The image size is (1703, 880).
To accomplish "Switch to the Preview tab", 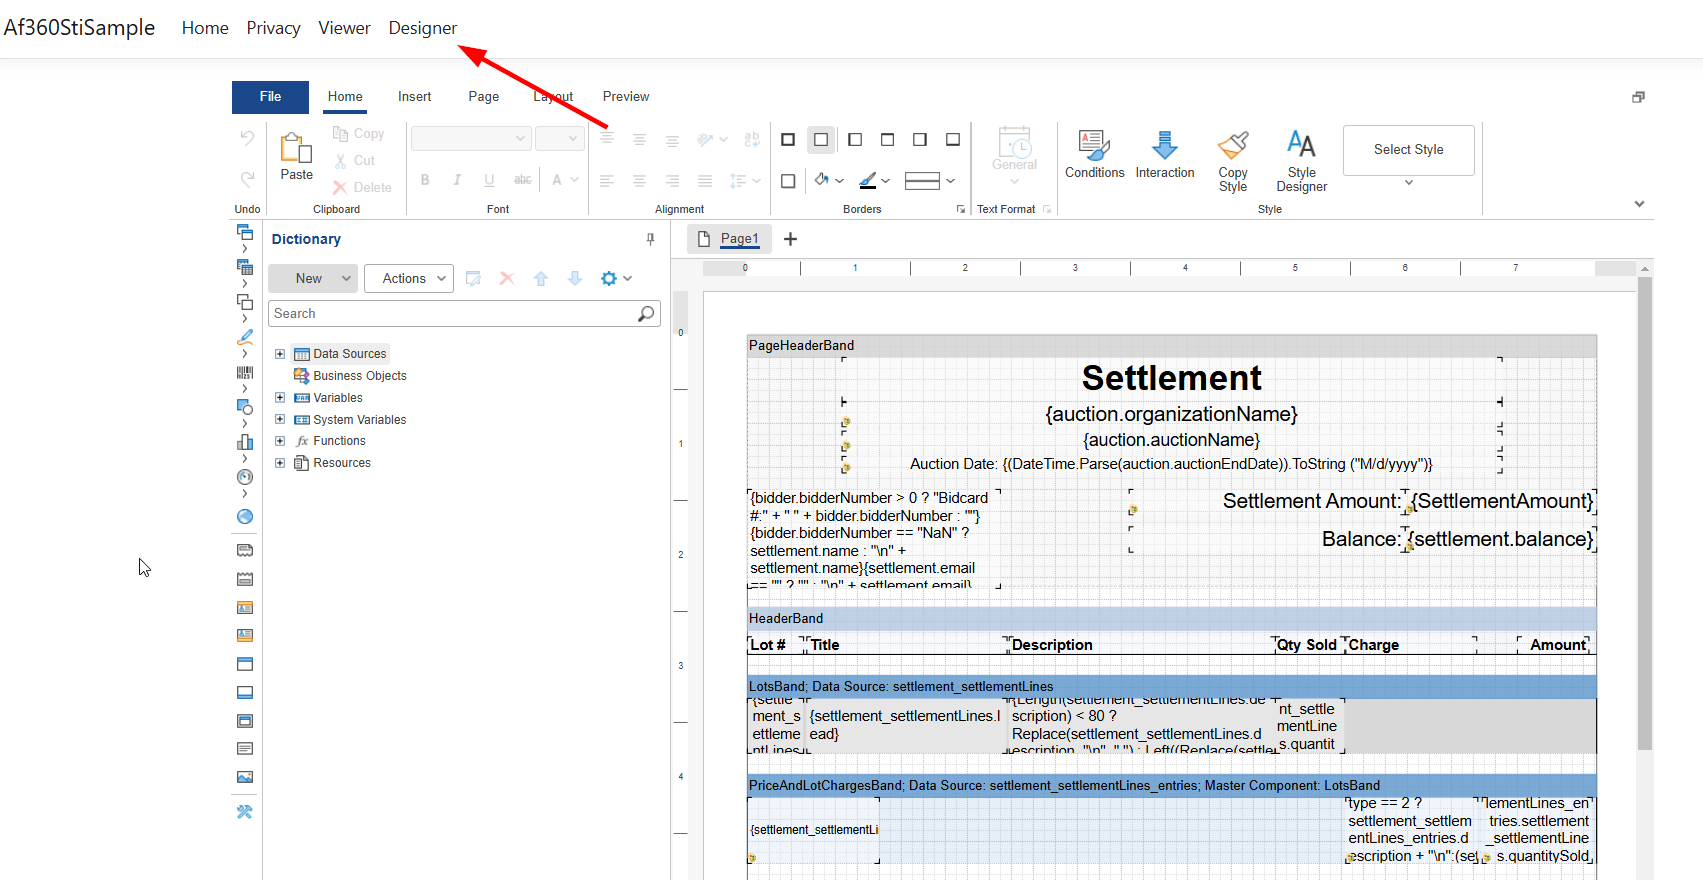I will (x=626, y=97).
